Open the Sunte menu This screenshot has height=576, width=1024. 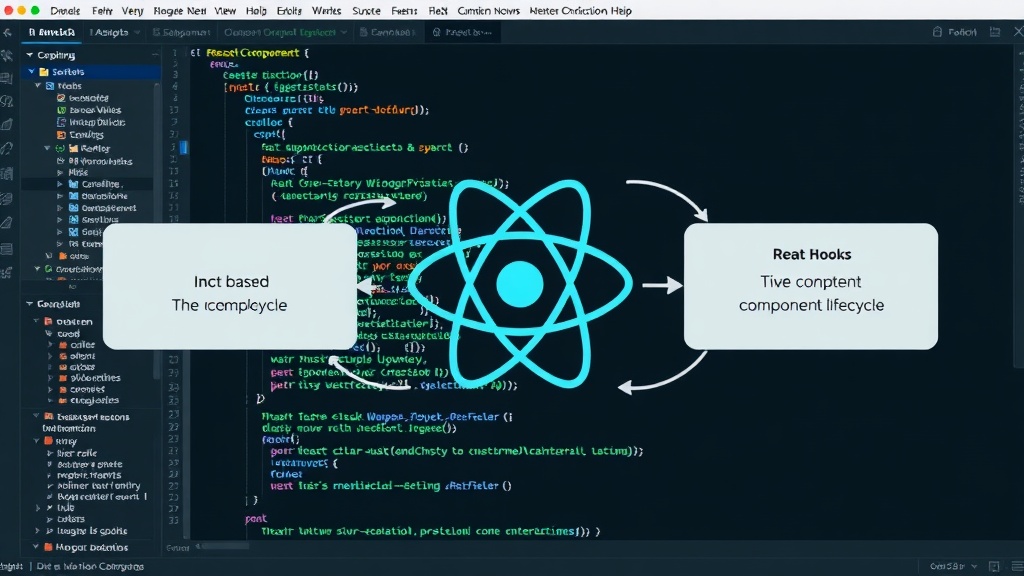[x=366, y=10]
